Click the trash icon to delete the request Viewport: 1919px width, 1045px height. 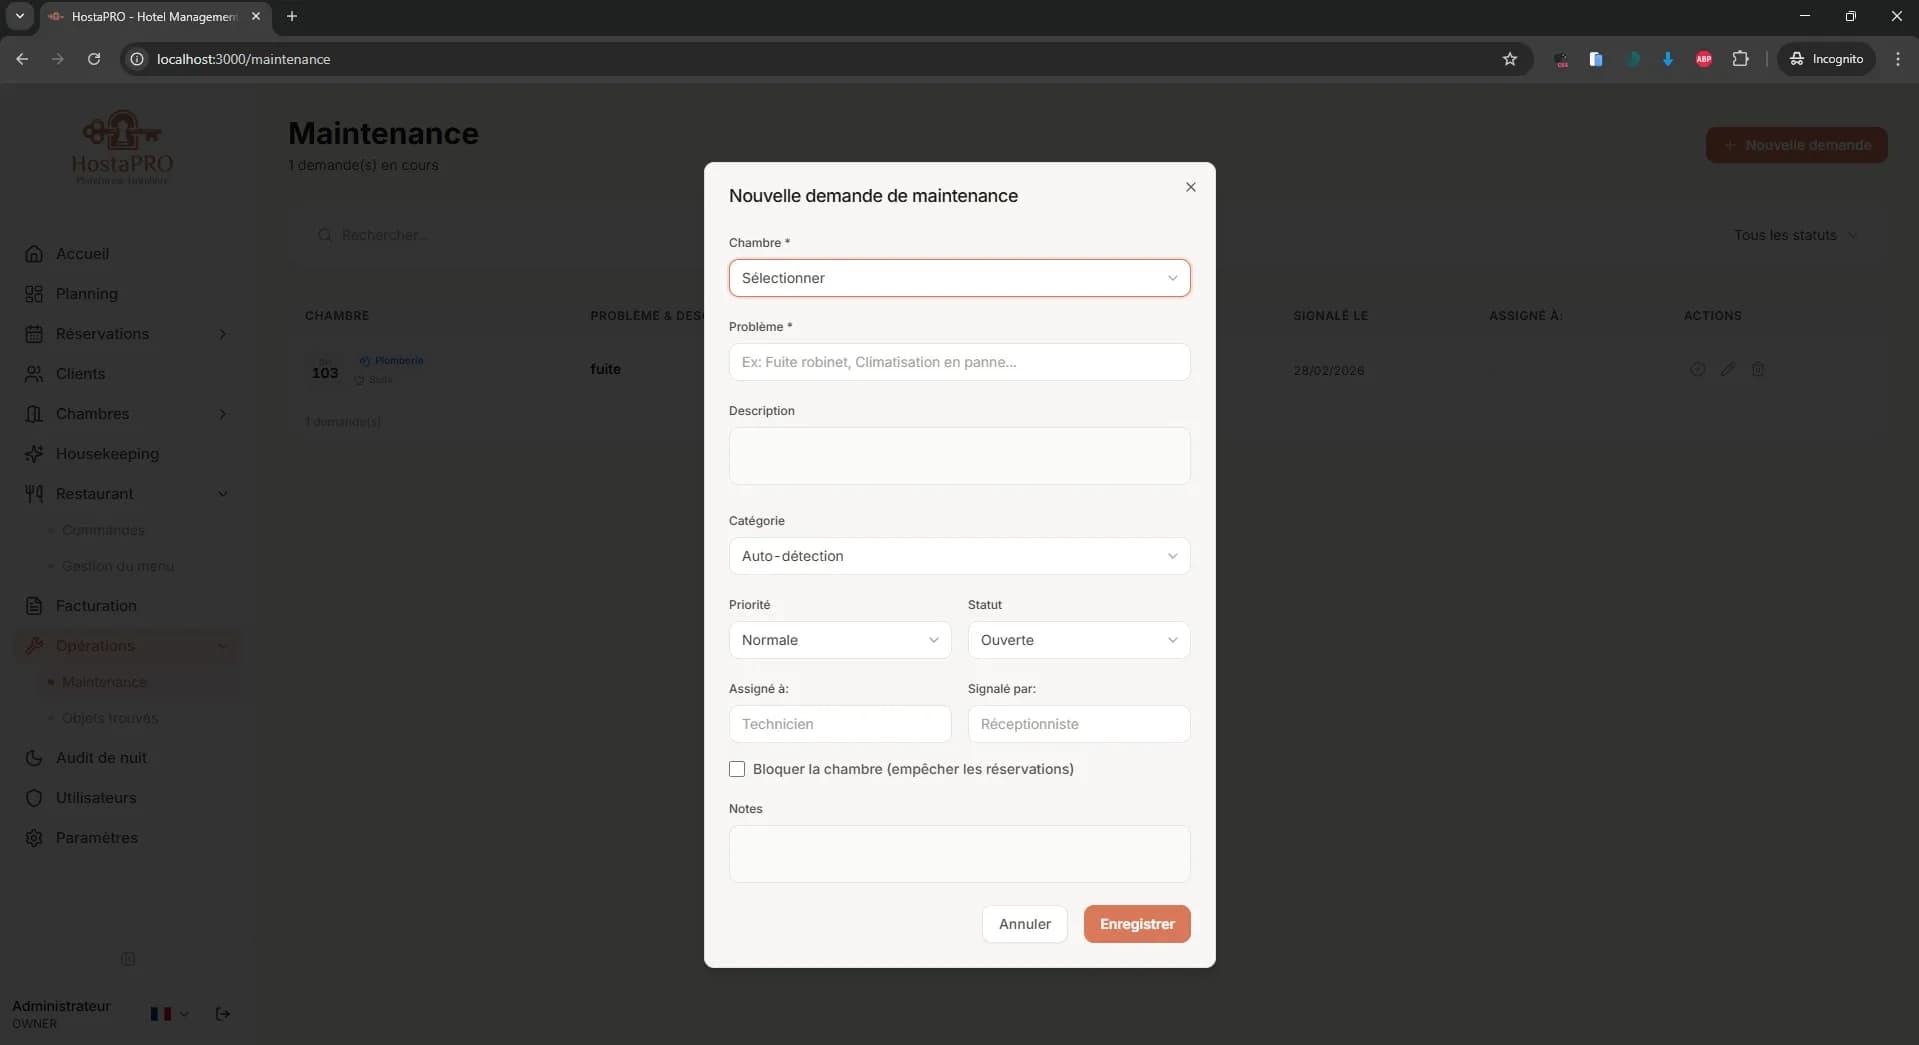tap(1759, 369)
